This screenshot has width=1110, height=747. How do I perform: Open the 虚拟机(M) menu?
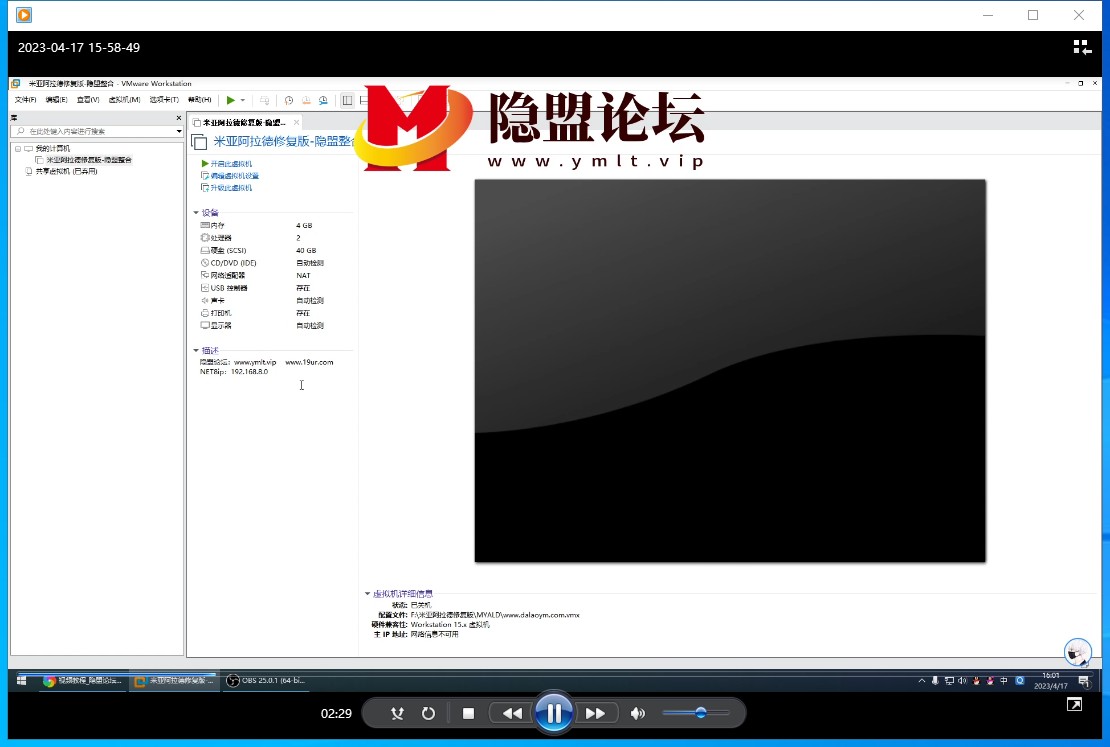click(x=125, y=100)
